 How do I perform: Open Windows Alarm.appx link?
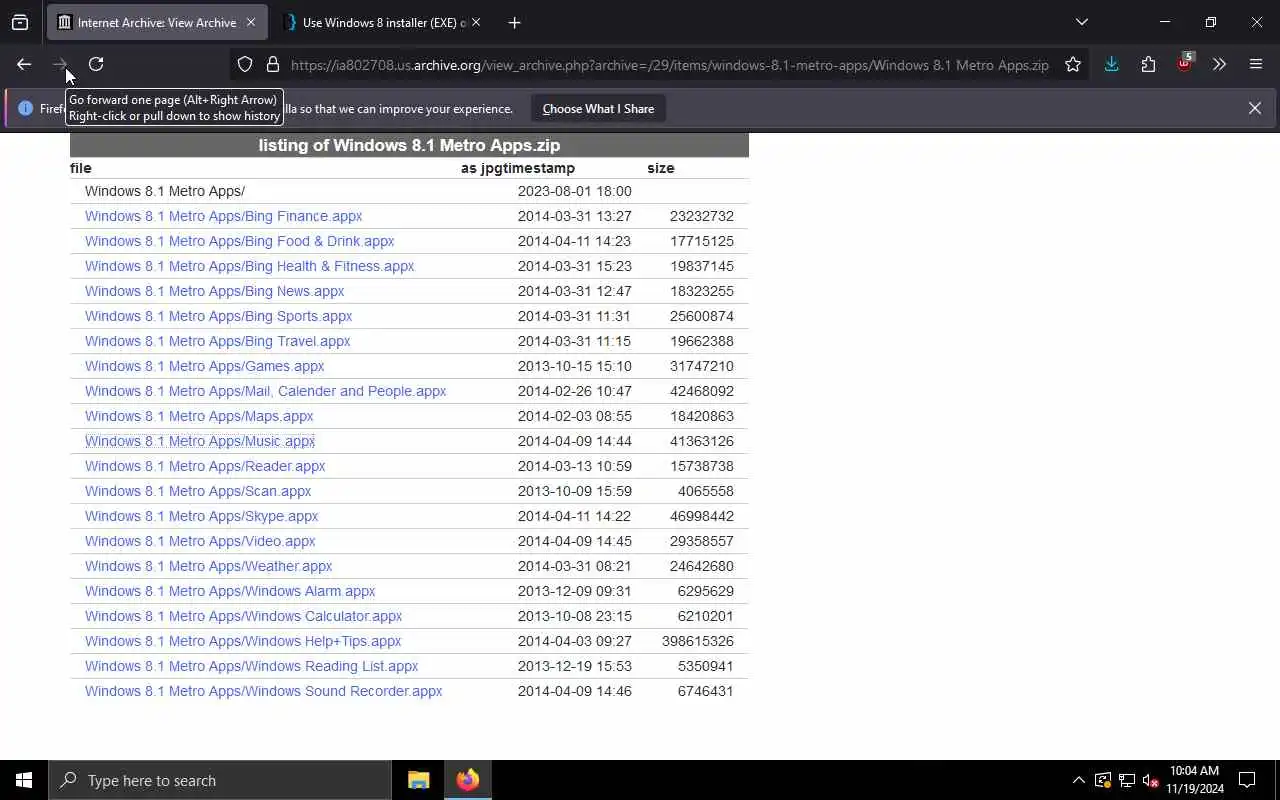coord(230,591)
